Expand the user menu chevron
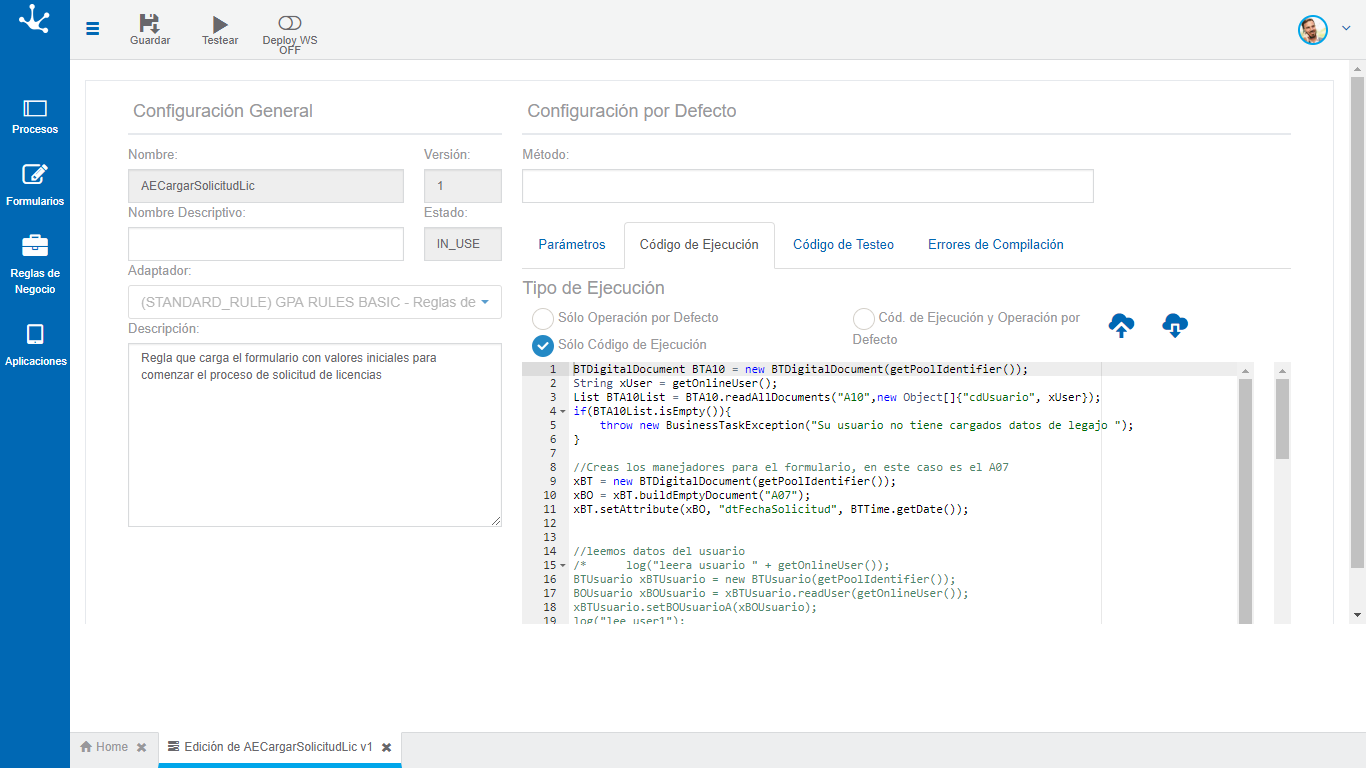1366x768 pixels. pyautogui.click(x=1345, y=29)
